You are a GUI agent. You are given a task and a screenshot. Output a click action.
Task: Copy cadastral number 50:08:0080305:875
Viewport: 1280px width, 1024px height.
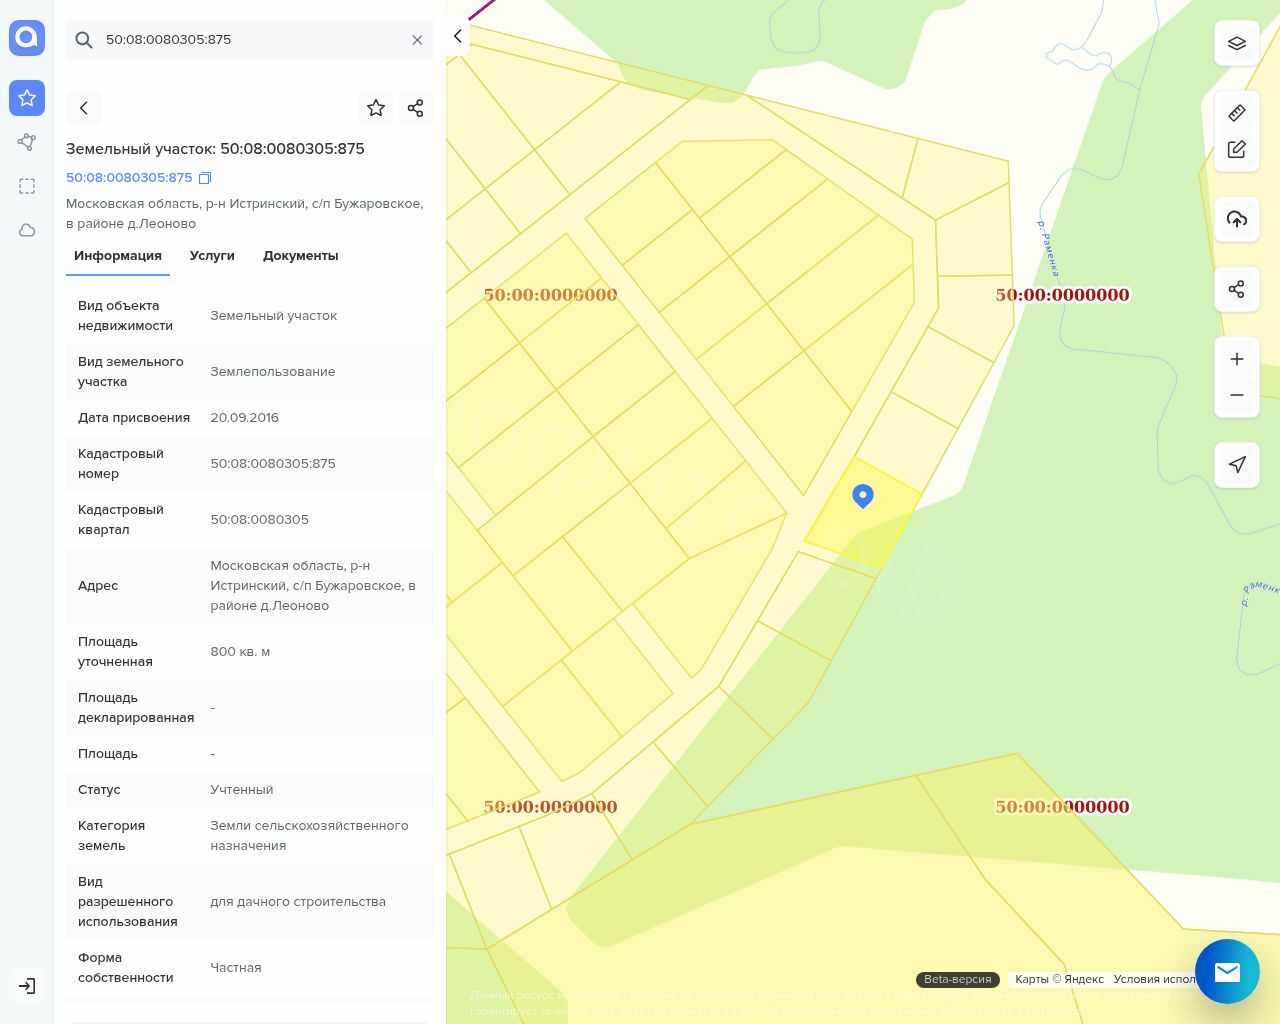205,178
